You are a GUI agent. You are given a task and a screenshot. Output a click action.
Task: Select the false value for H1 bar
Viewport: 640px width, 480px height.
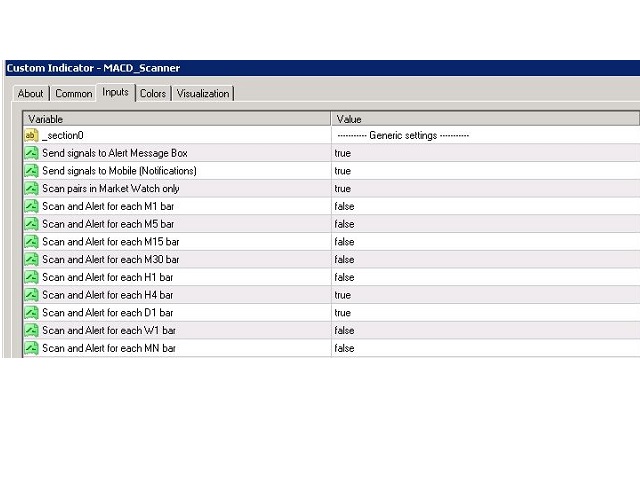[486, 277]
